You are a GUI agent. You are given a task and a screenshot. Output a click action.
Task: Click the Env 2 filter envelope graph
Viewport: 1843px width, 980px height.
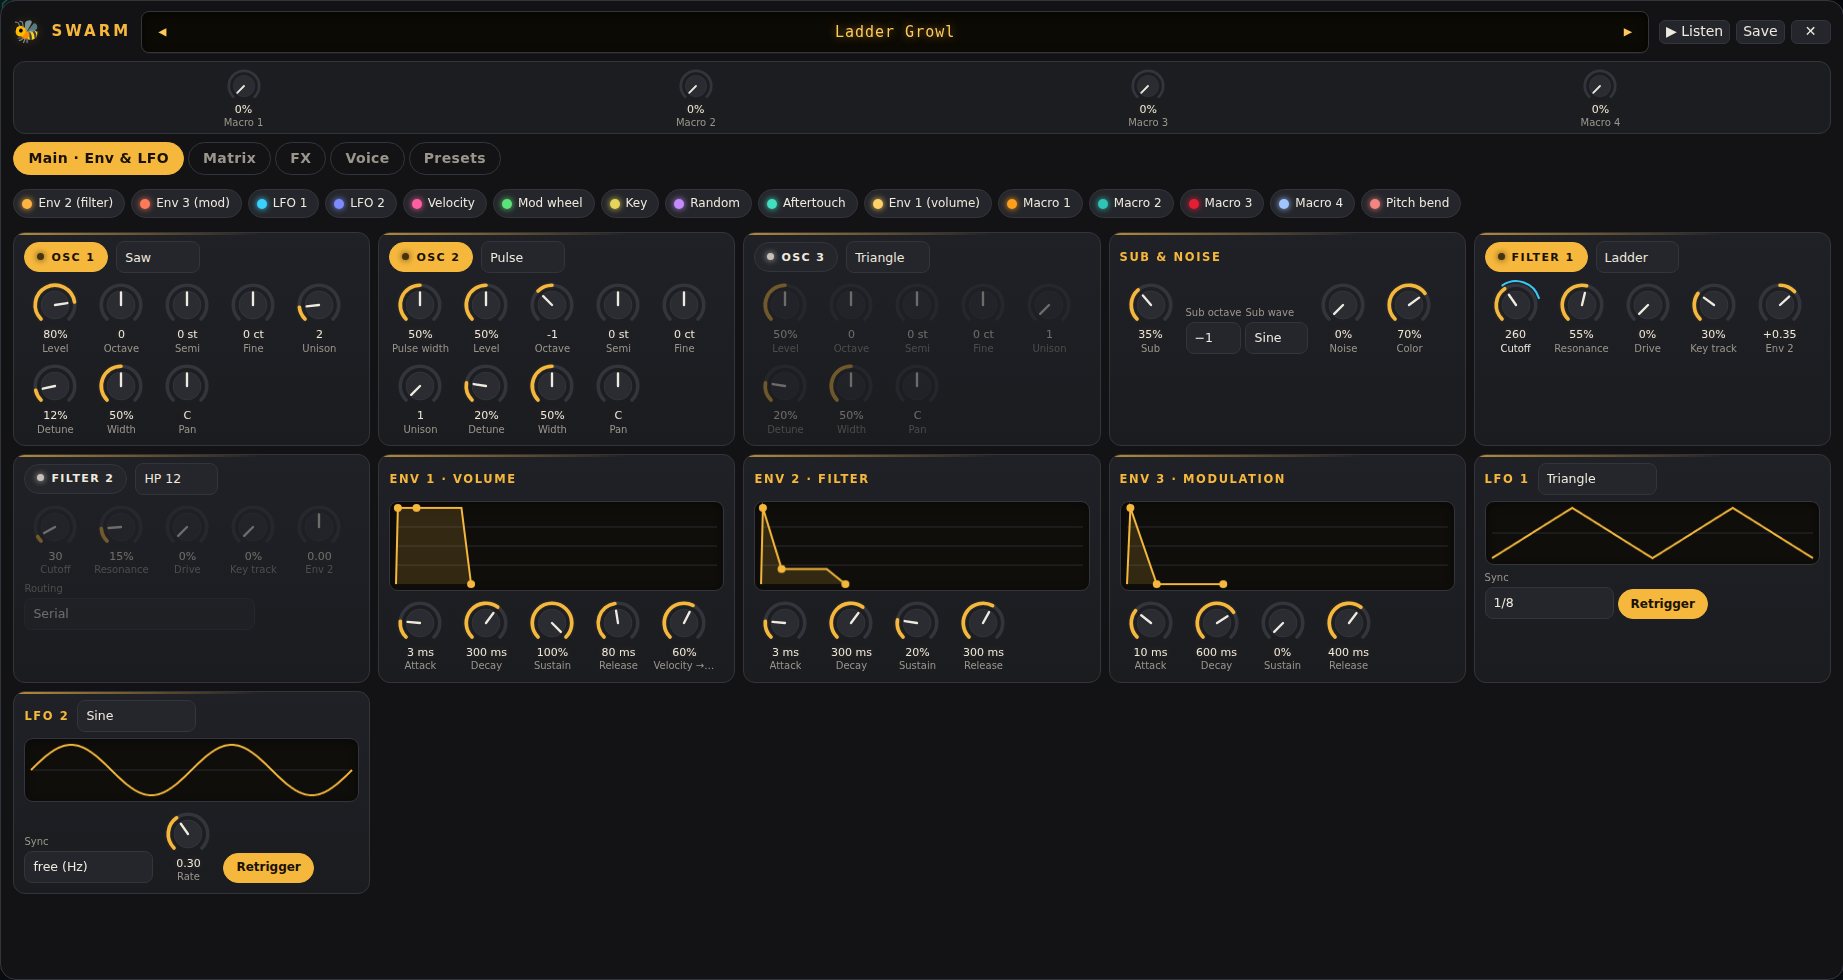pos(921,546)
